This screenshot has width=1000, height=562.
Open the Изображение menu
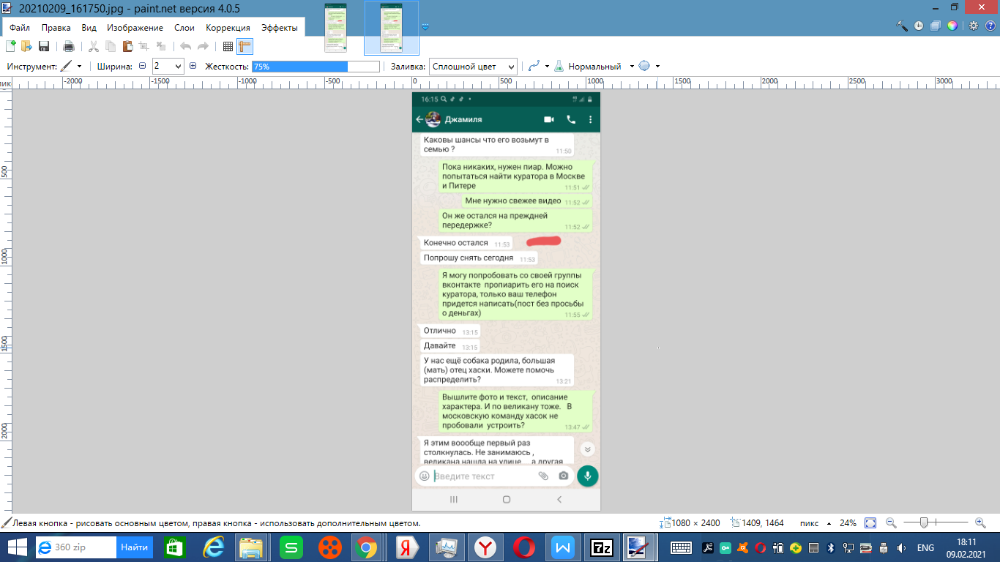coord(135,27)
